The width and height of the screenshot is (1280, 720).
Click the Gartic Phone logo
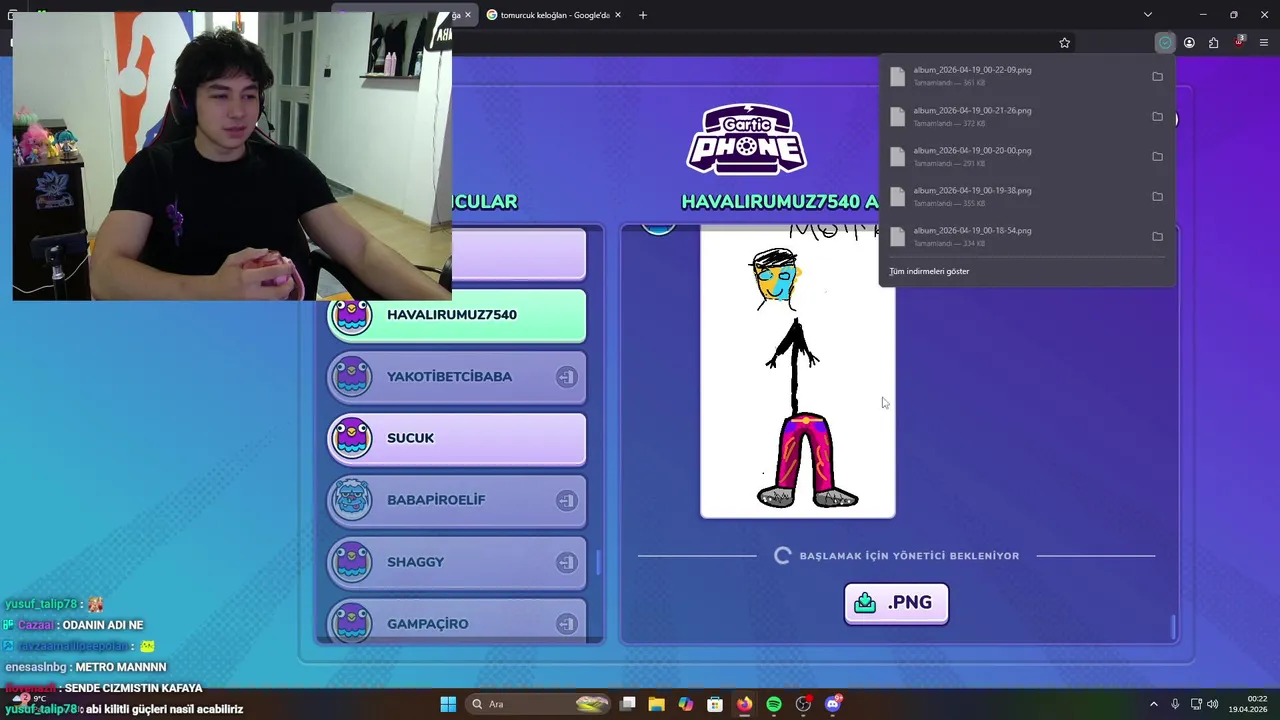[x=747, y=139]
